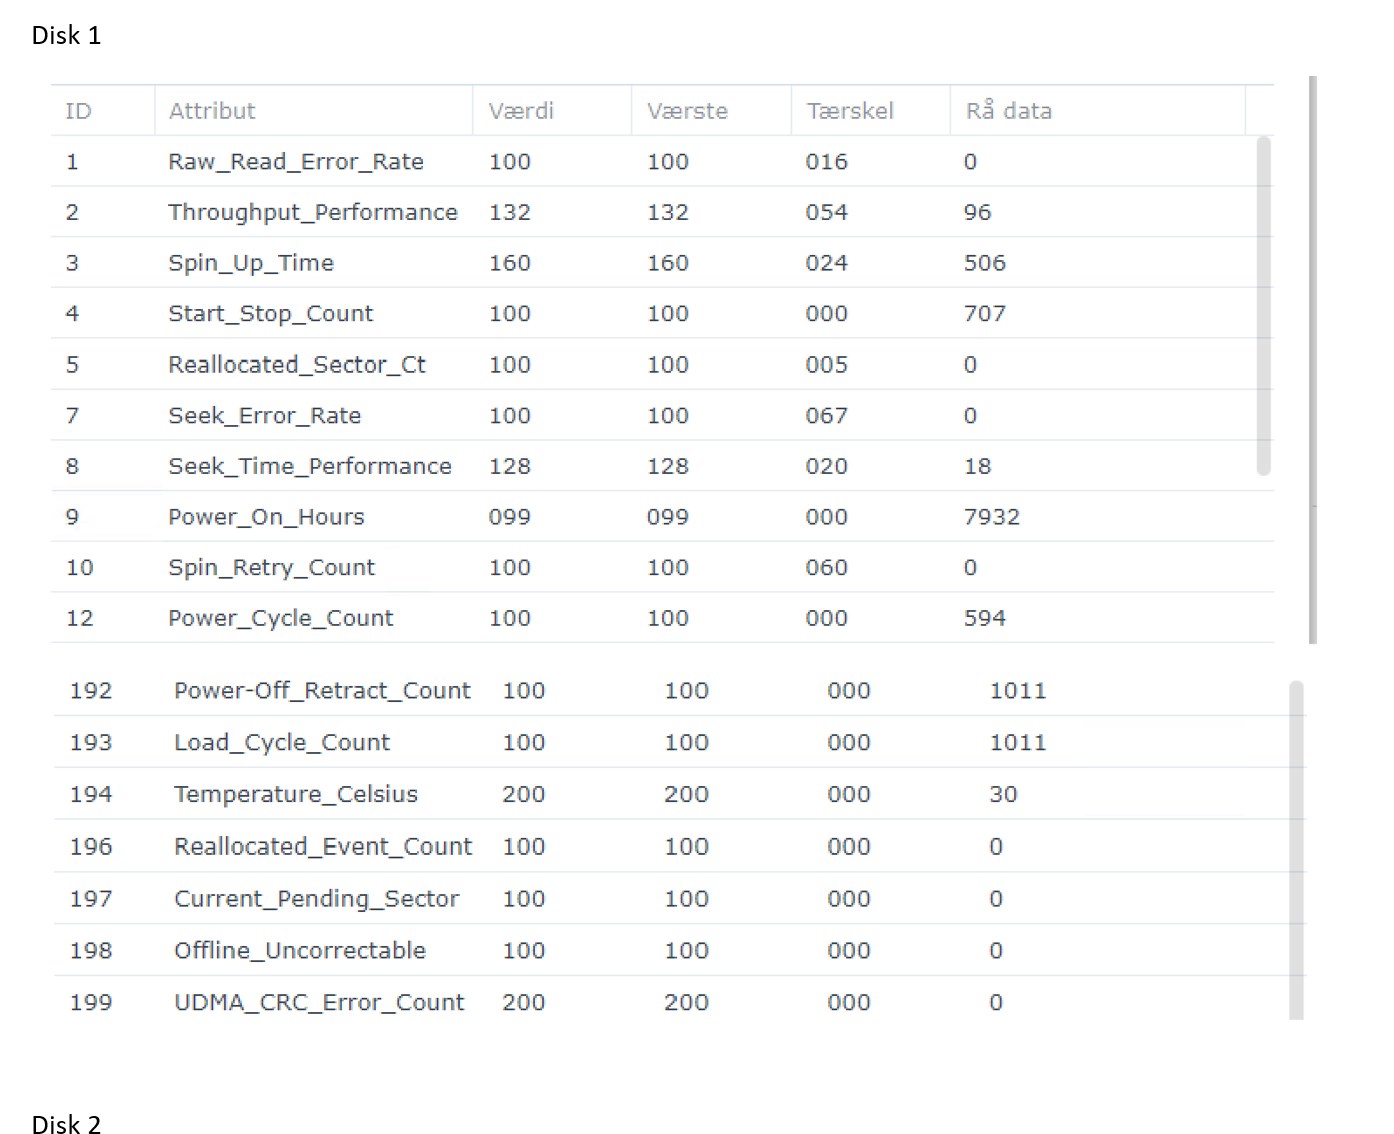Click raw value 1011 in Load_Cycle_Count row
The image size is (1394, 1134).
tap(1018, 743)
